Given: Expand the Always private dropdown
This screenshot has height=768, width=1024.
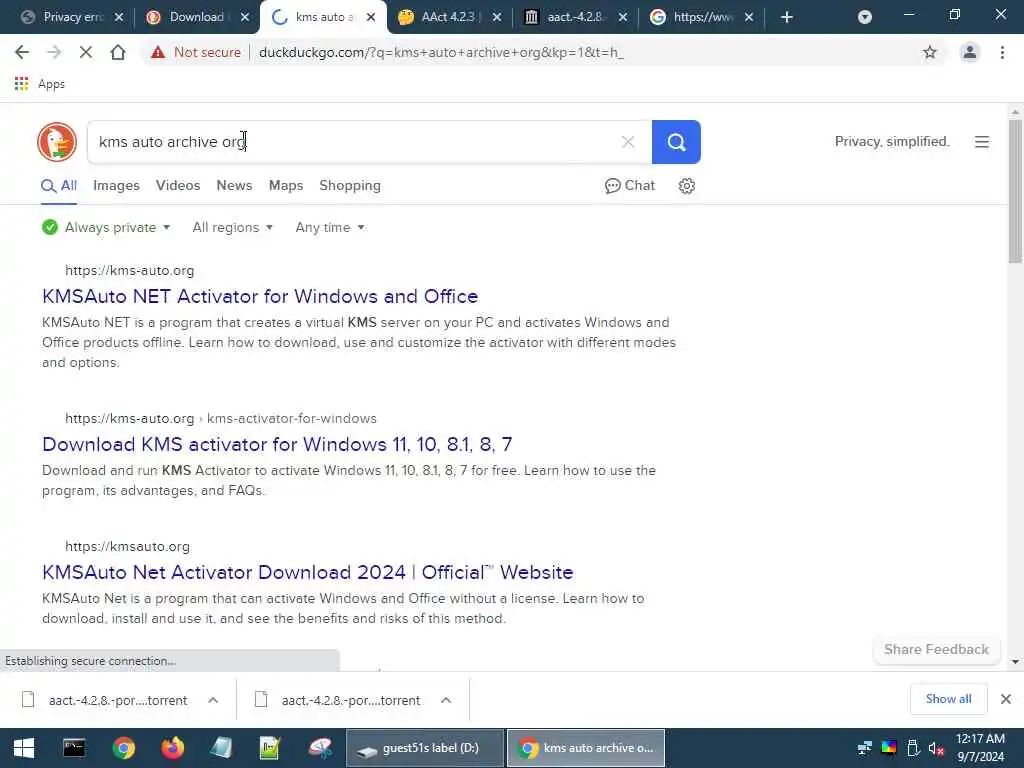Looking at the screenshot, I should coord(106,227).
